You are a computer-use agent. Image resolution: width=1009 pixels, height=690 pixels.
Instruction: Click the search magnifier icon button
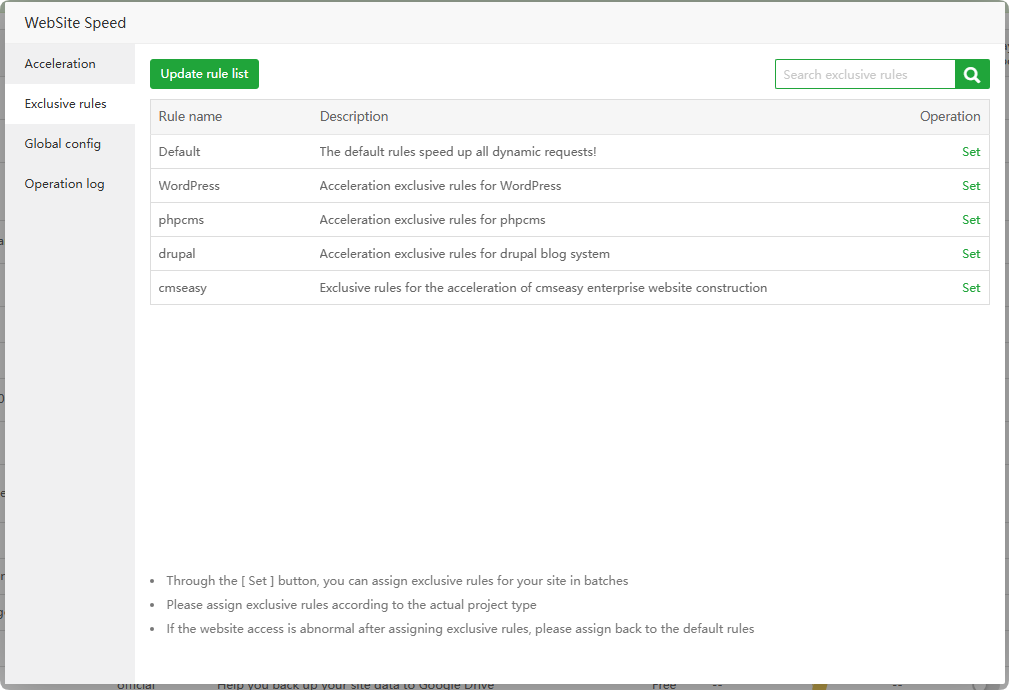[972, 74]
